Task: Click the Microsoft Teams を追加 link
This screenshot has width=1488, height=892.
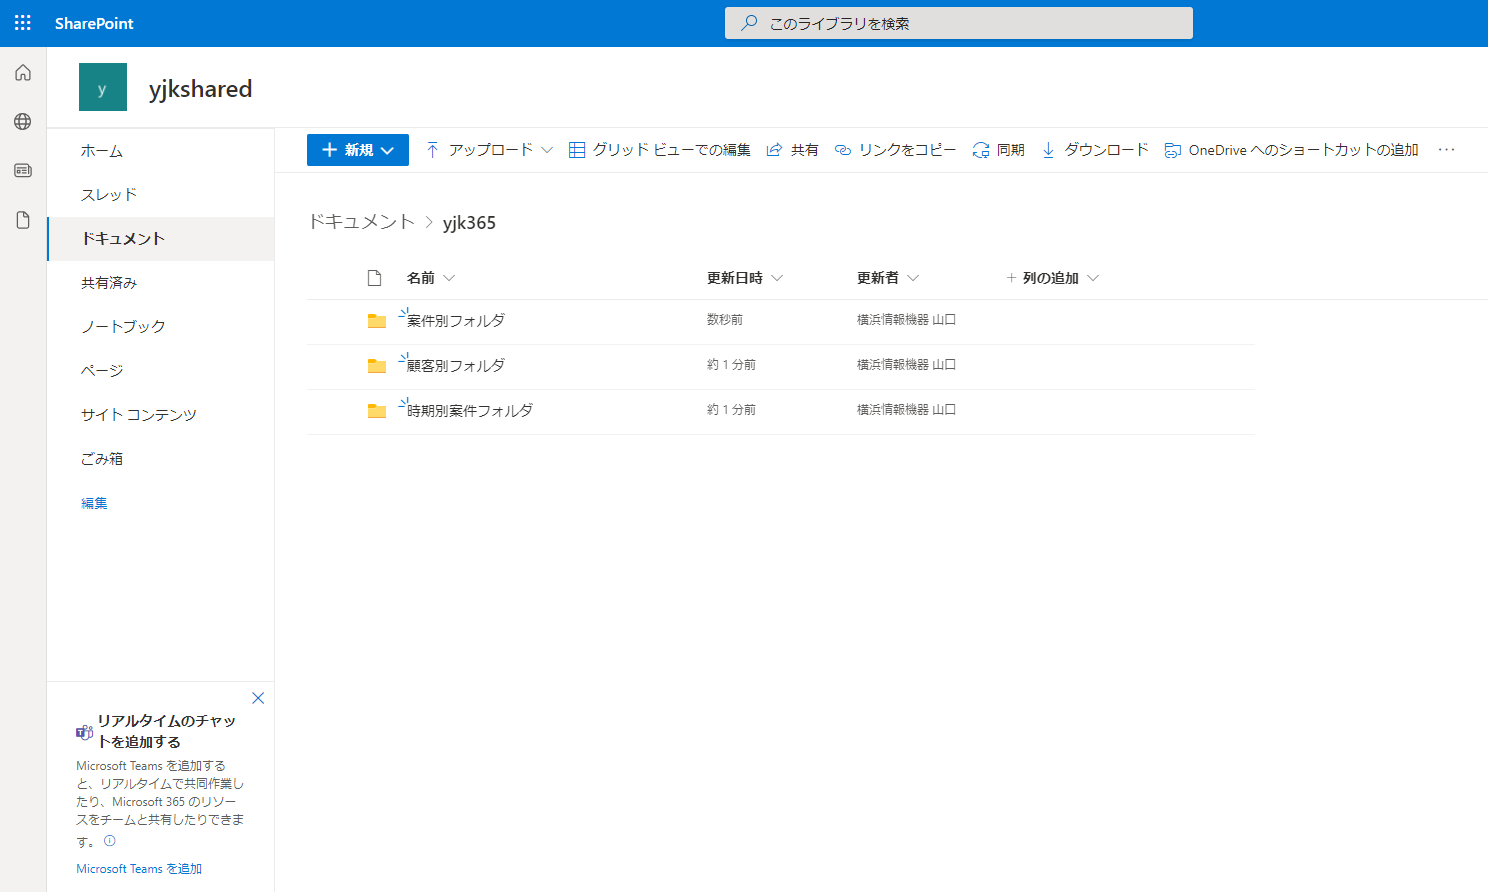Action: [x=139, y=869]
